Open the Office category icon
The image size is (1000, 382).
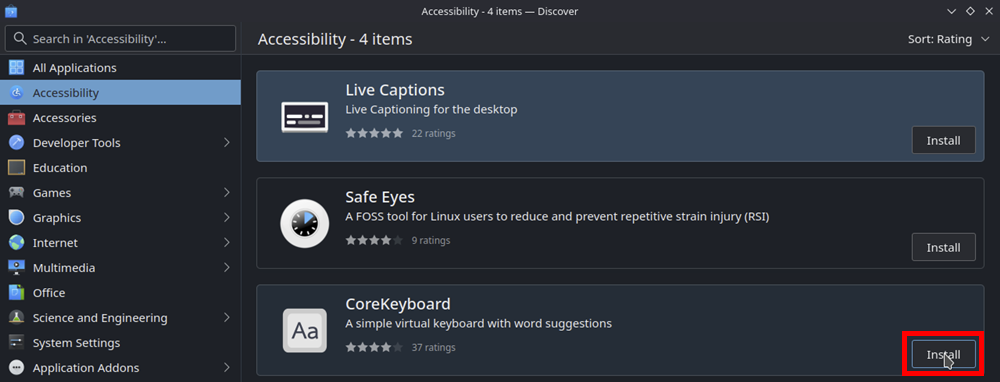coord(17,293)
